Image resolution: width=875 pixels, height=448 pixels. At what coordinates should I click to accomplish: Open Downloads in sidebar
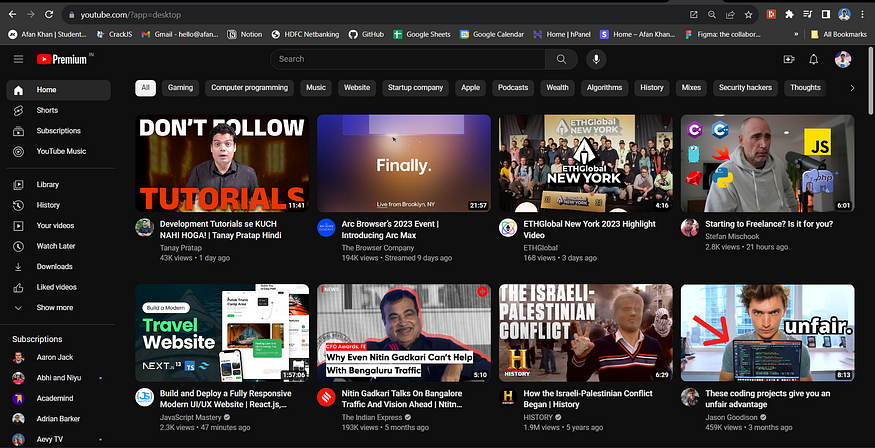tap(59, 267)
